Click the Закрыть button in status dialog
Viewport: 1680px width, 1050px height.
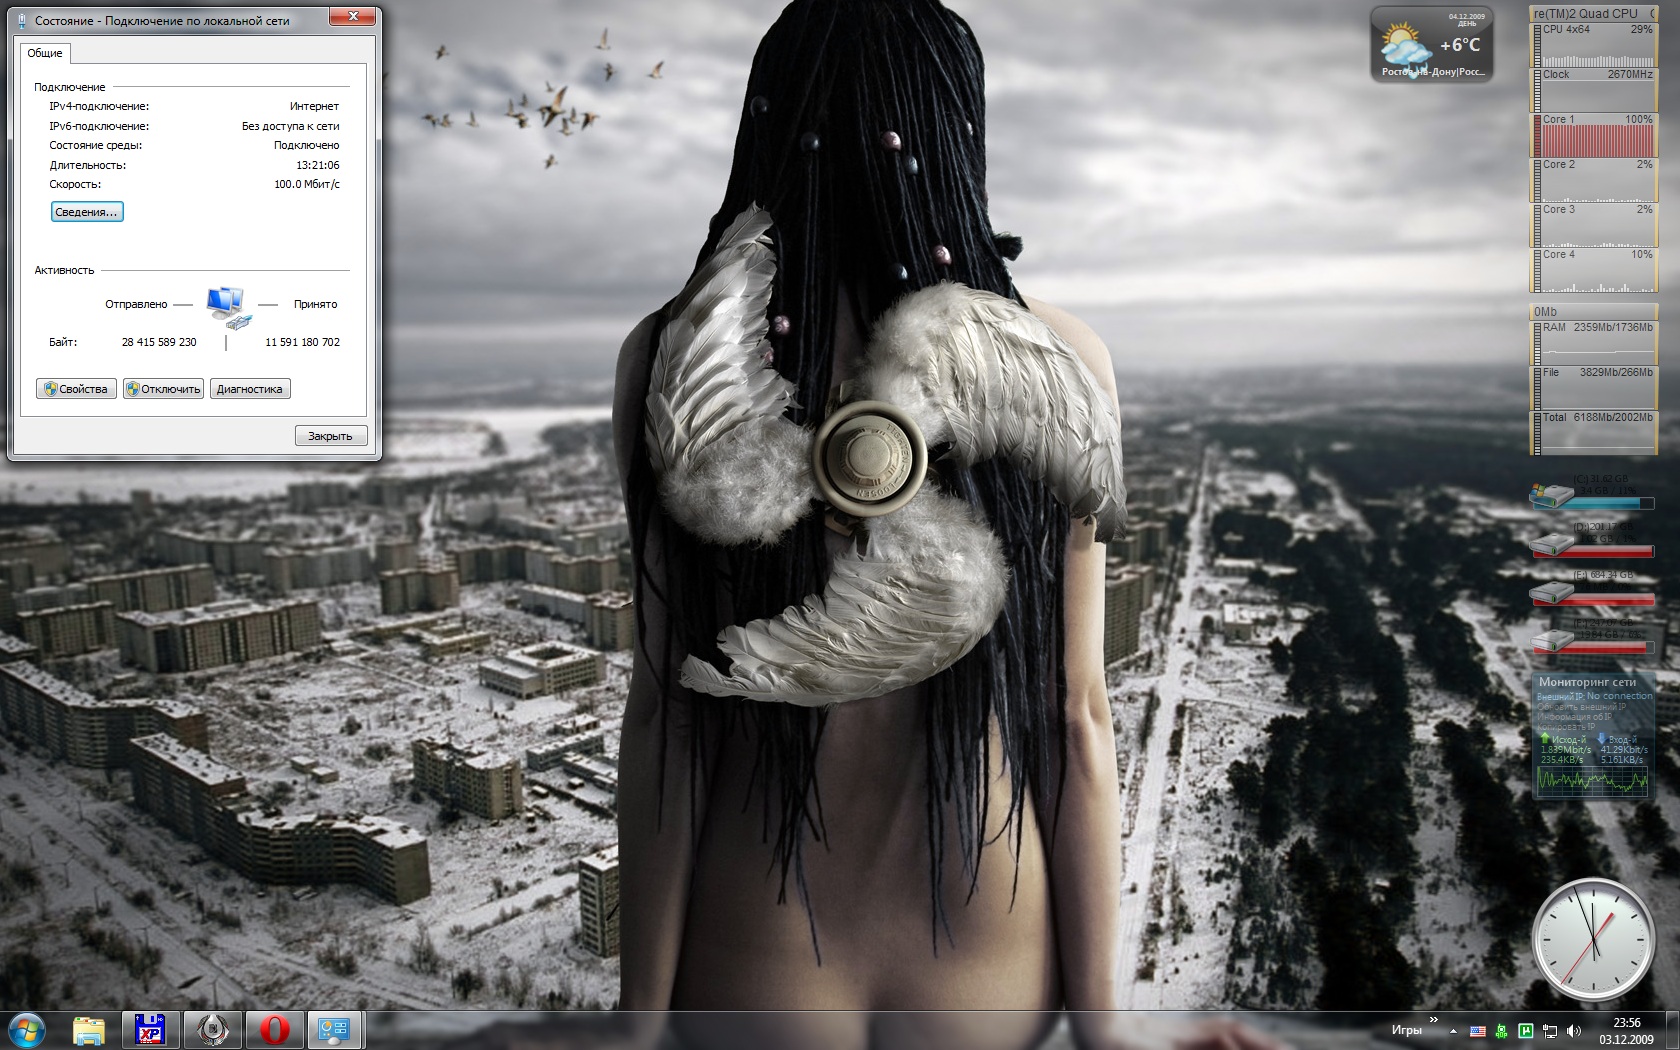[331, 436]
